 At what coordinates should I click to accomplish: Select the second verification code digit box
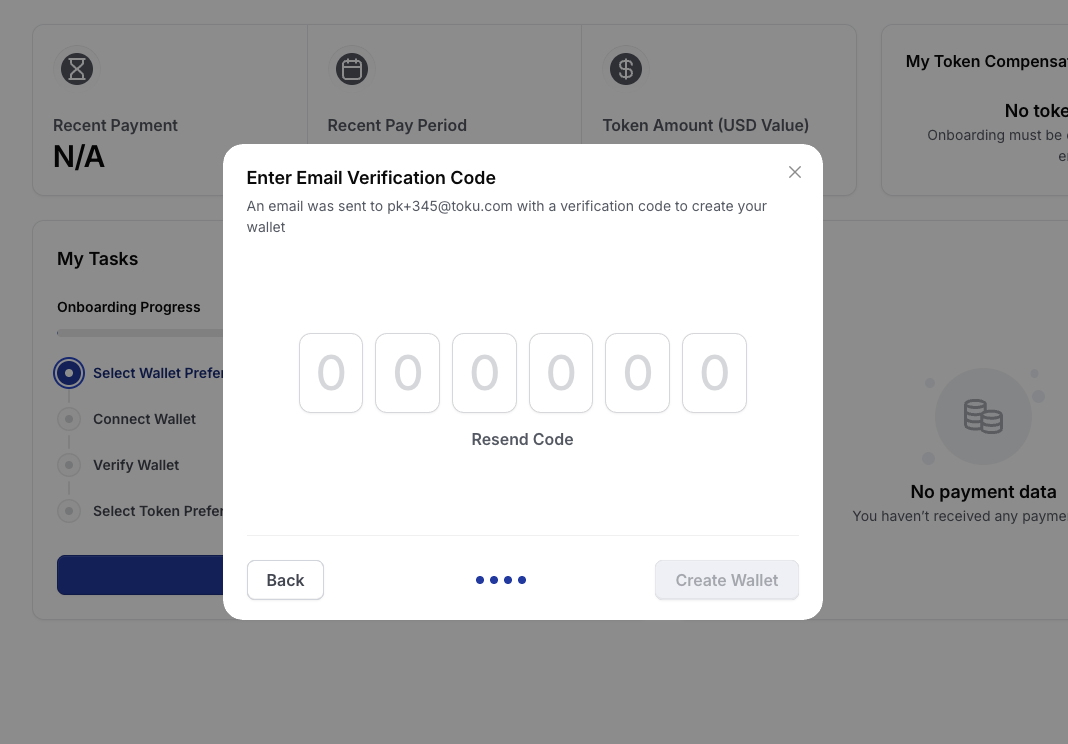point(407,373)
